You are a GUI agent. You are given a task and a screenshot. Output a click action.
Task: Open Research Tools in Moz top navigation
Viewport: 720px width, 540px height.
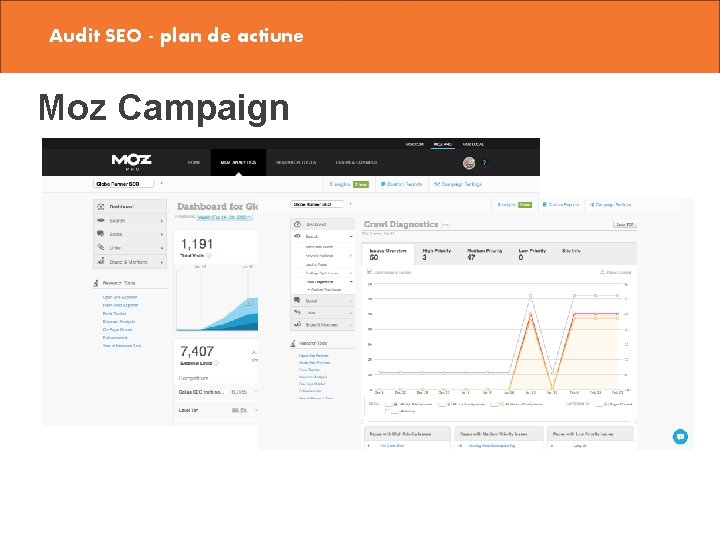(296, 162)
